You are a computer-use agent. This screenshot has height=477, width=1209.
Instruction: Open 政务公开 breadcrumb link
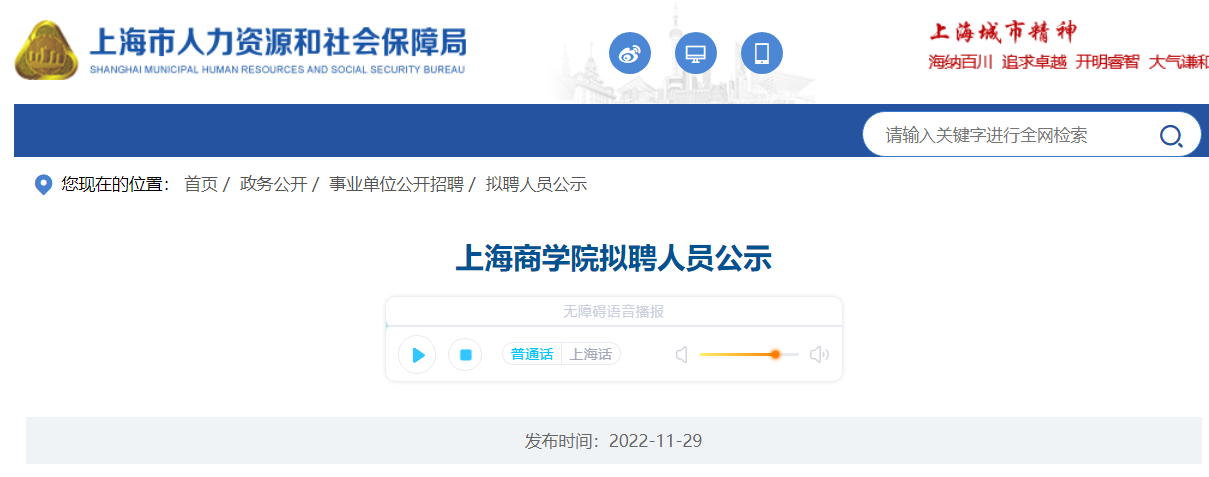pyautogui.click(x=273, y=184)
